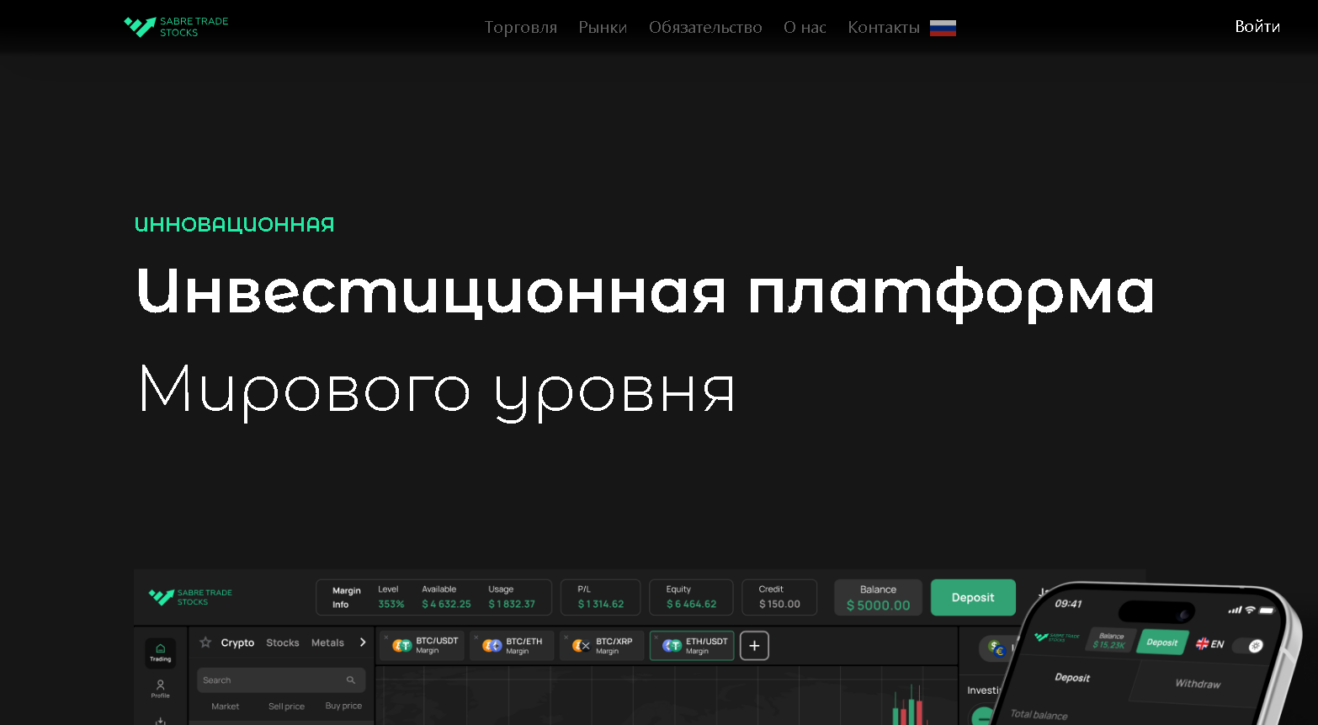Click the favorites star icon beside Crypto
This screenshot has height=725, width=1318.
tap(205, 642)
